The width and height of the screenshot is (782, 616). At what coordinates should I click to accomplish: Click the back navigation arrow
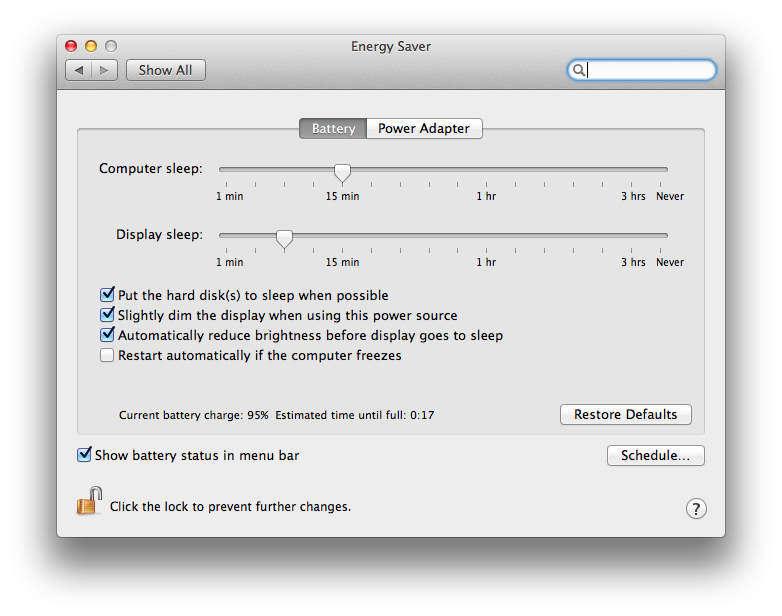click(79, 70)
